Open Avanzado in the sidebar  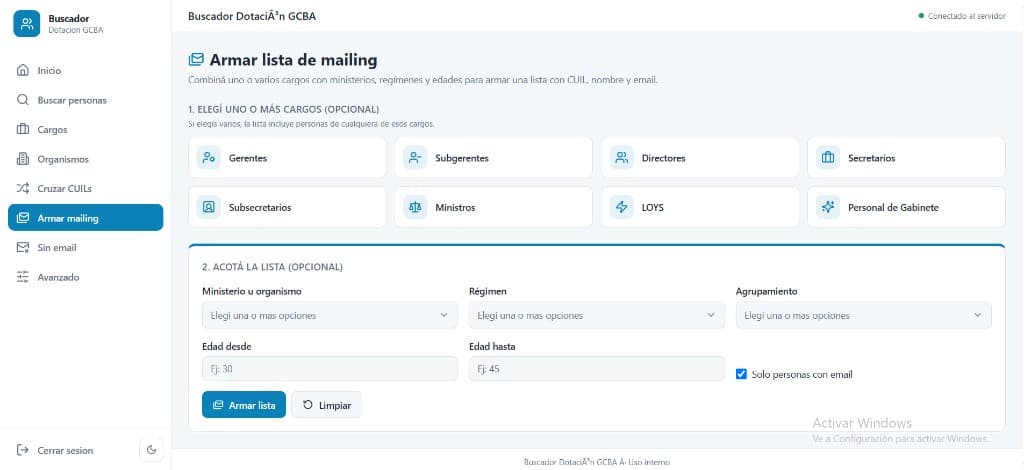pos(86,277)
